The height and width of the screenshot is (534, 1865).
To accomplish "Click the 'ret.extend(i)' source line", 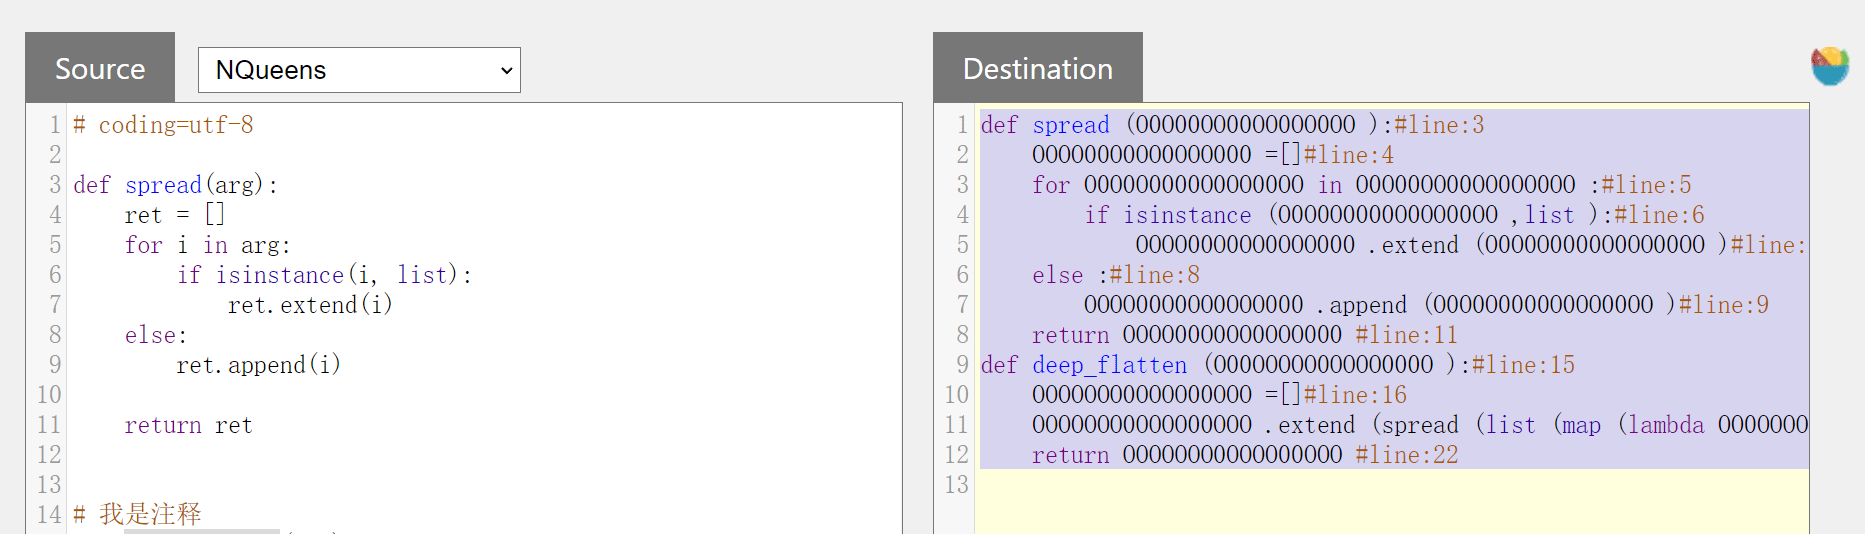I will click(310, 305).
